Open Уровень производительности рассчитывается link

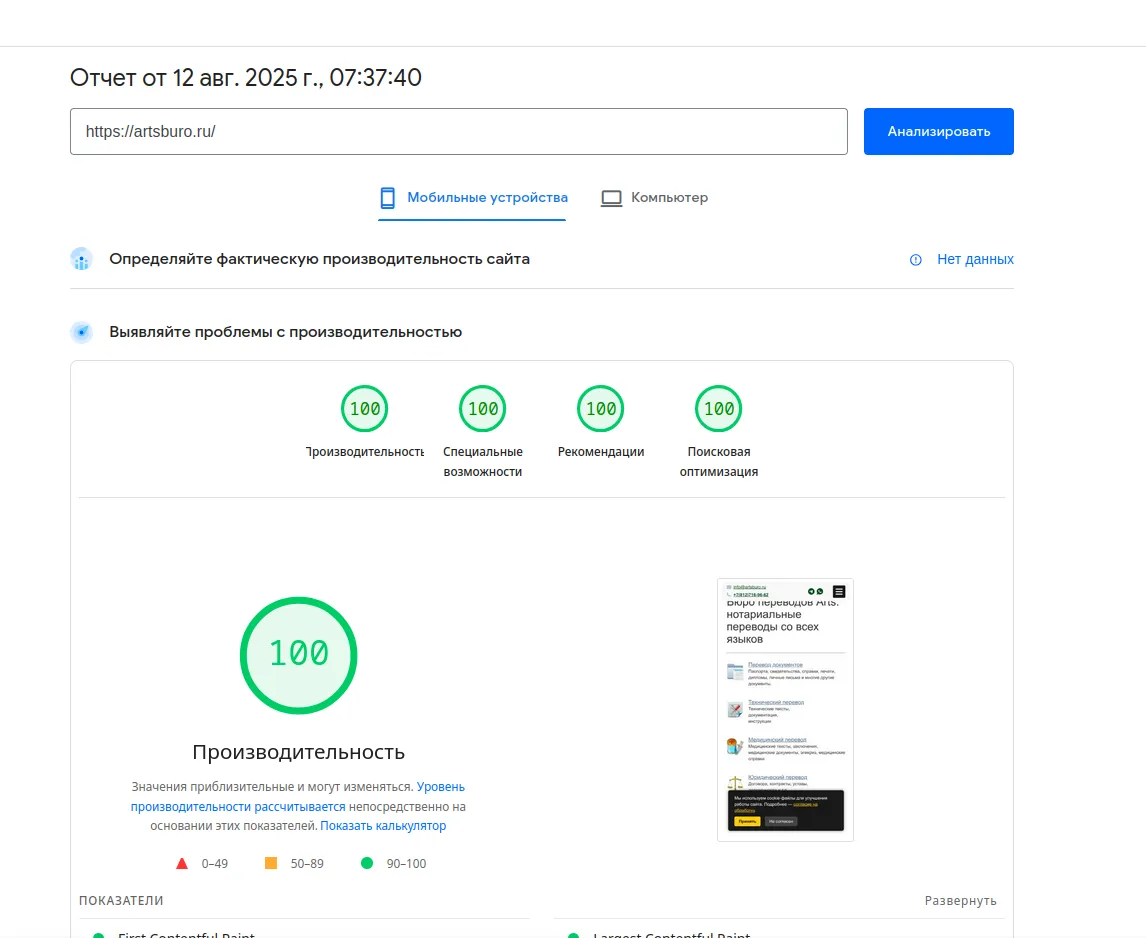point(297,797)
